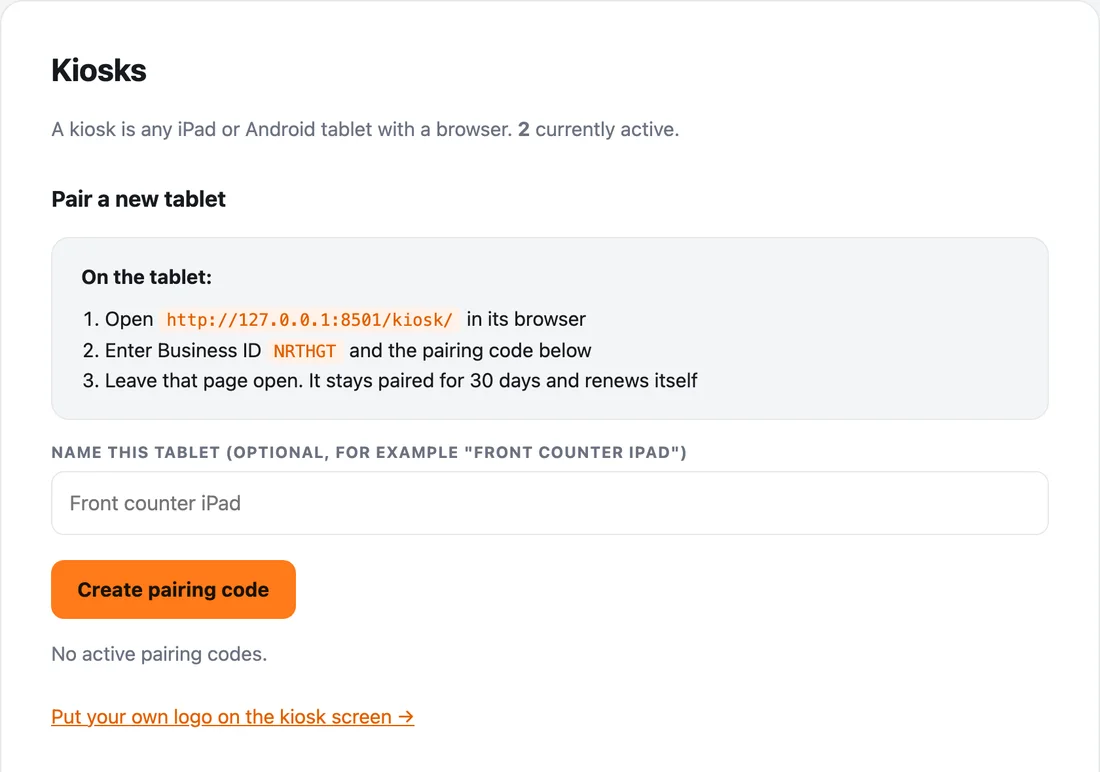Click the word Open in step one
Image resolution: width=1100 pixels, height=772 pixels.
pyautogui.click(x=129, y=319)
